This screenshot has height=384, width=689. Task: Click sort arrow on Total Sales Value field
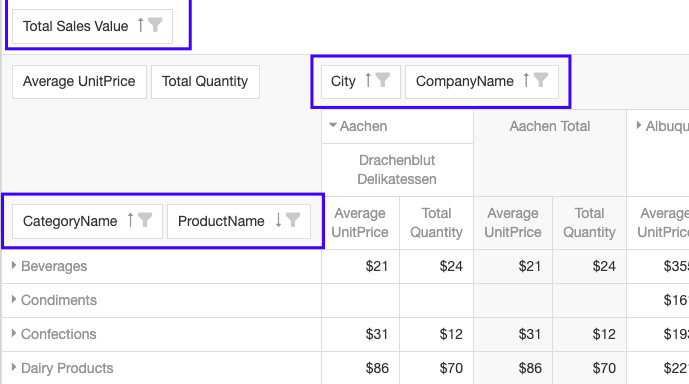click(x=141, y=25)
